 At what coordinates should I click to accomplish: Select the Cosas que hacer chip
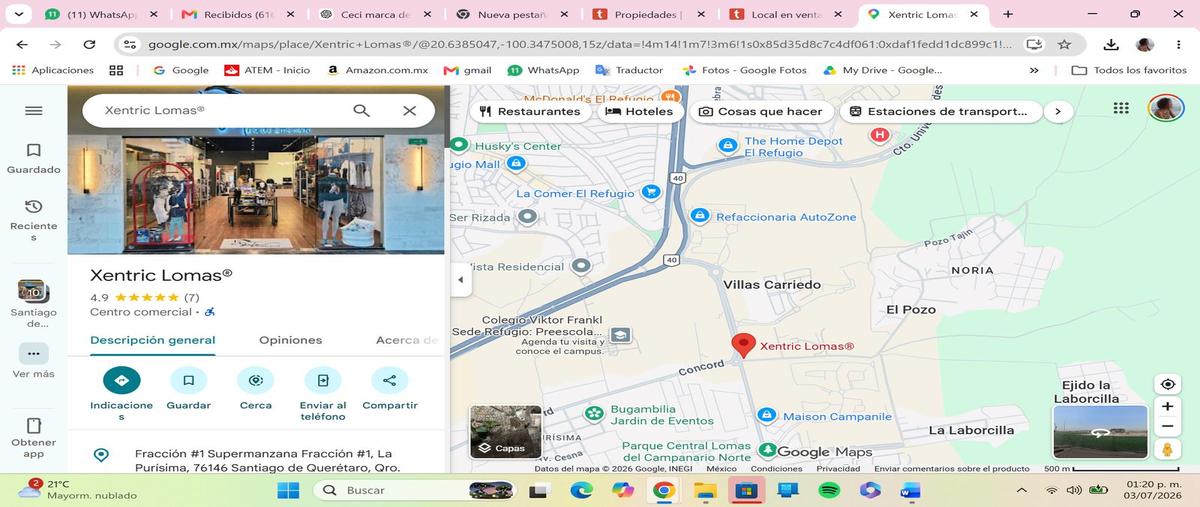click(x=760, y=111)
